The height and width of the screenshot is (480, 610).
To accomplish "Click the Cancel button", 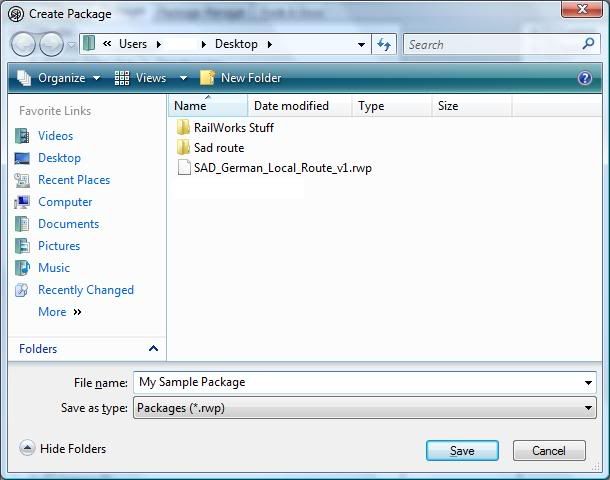I will pyautogui.click(x=548, y=451).
